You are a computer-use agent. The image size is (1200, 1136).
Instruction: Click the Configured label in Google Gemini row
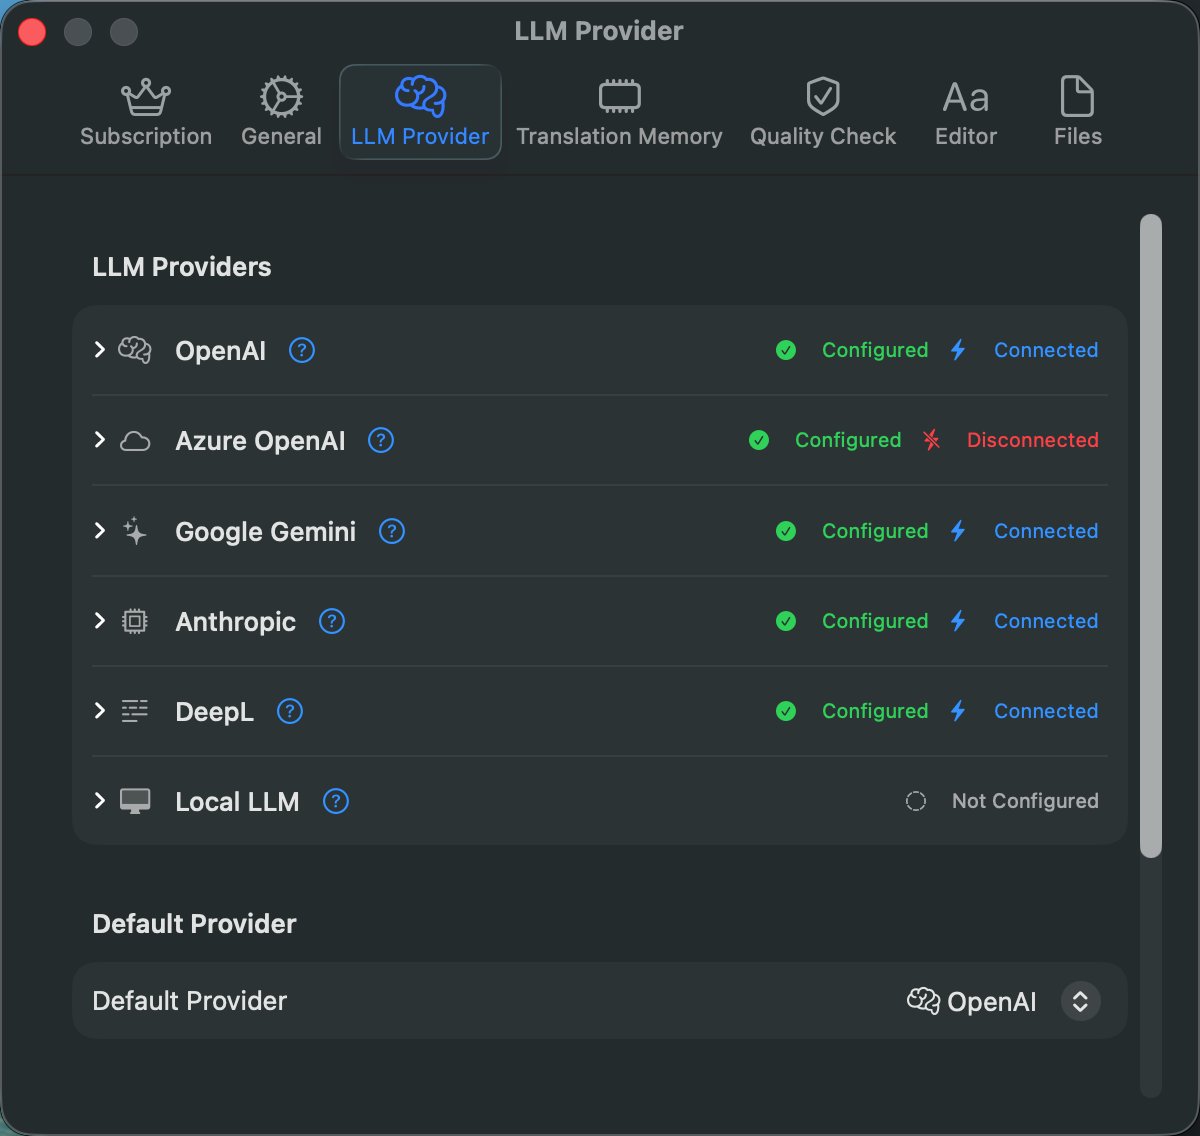point(875,531)
